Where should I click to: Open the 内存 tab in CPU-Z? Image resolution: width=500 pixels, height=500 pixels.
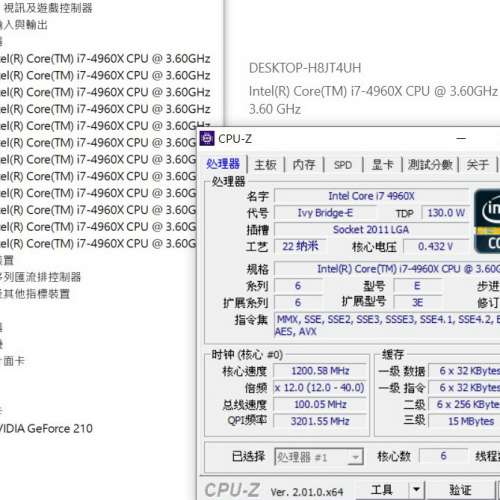[304, 165]
